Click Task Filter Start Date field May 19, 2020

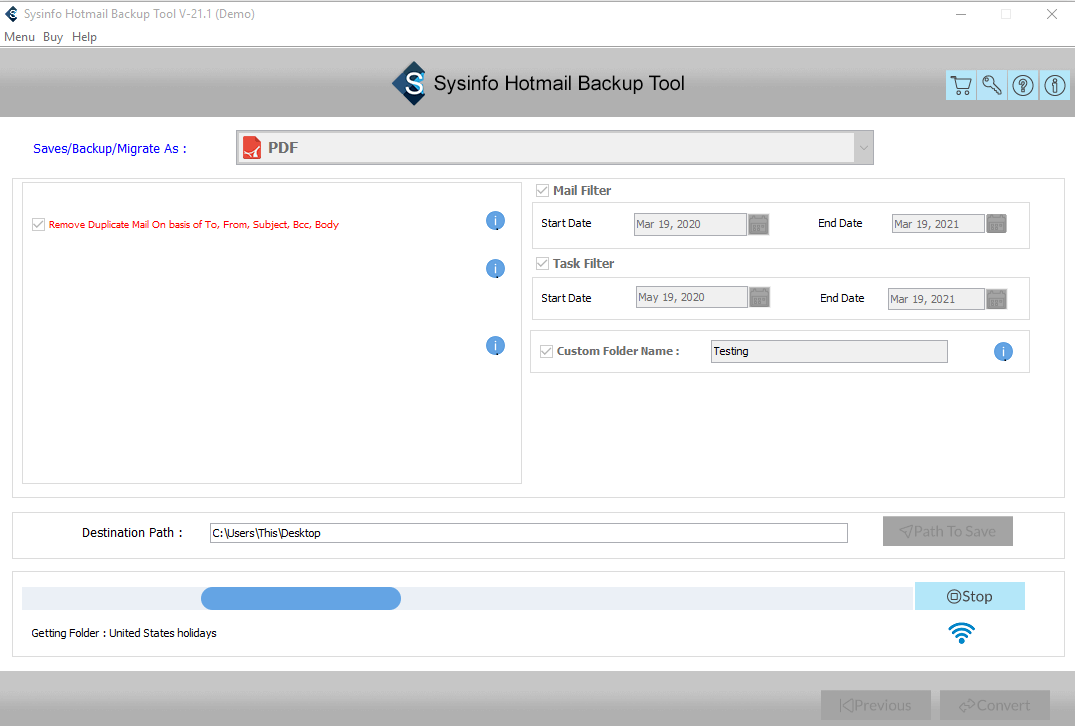[x=692, y=297]
